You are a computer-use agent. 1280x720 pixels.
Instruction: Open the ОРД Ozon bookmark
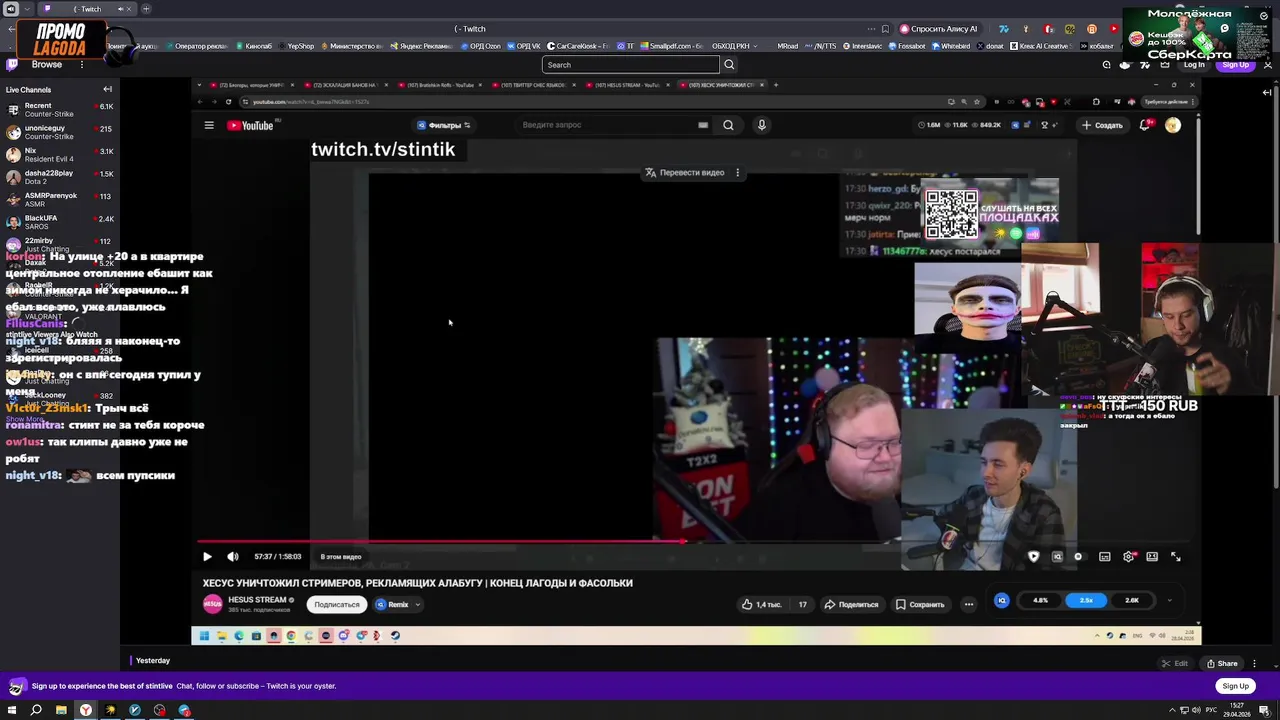click(x=480, y=46)
